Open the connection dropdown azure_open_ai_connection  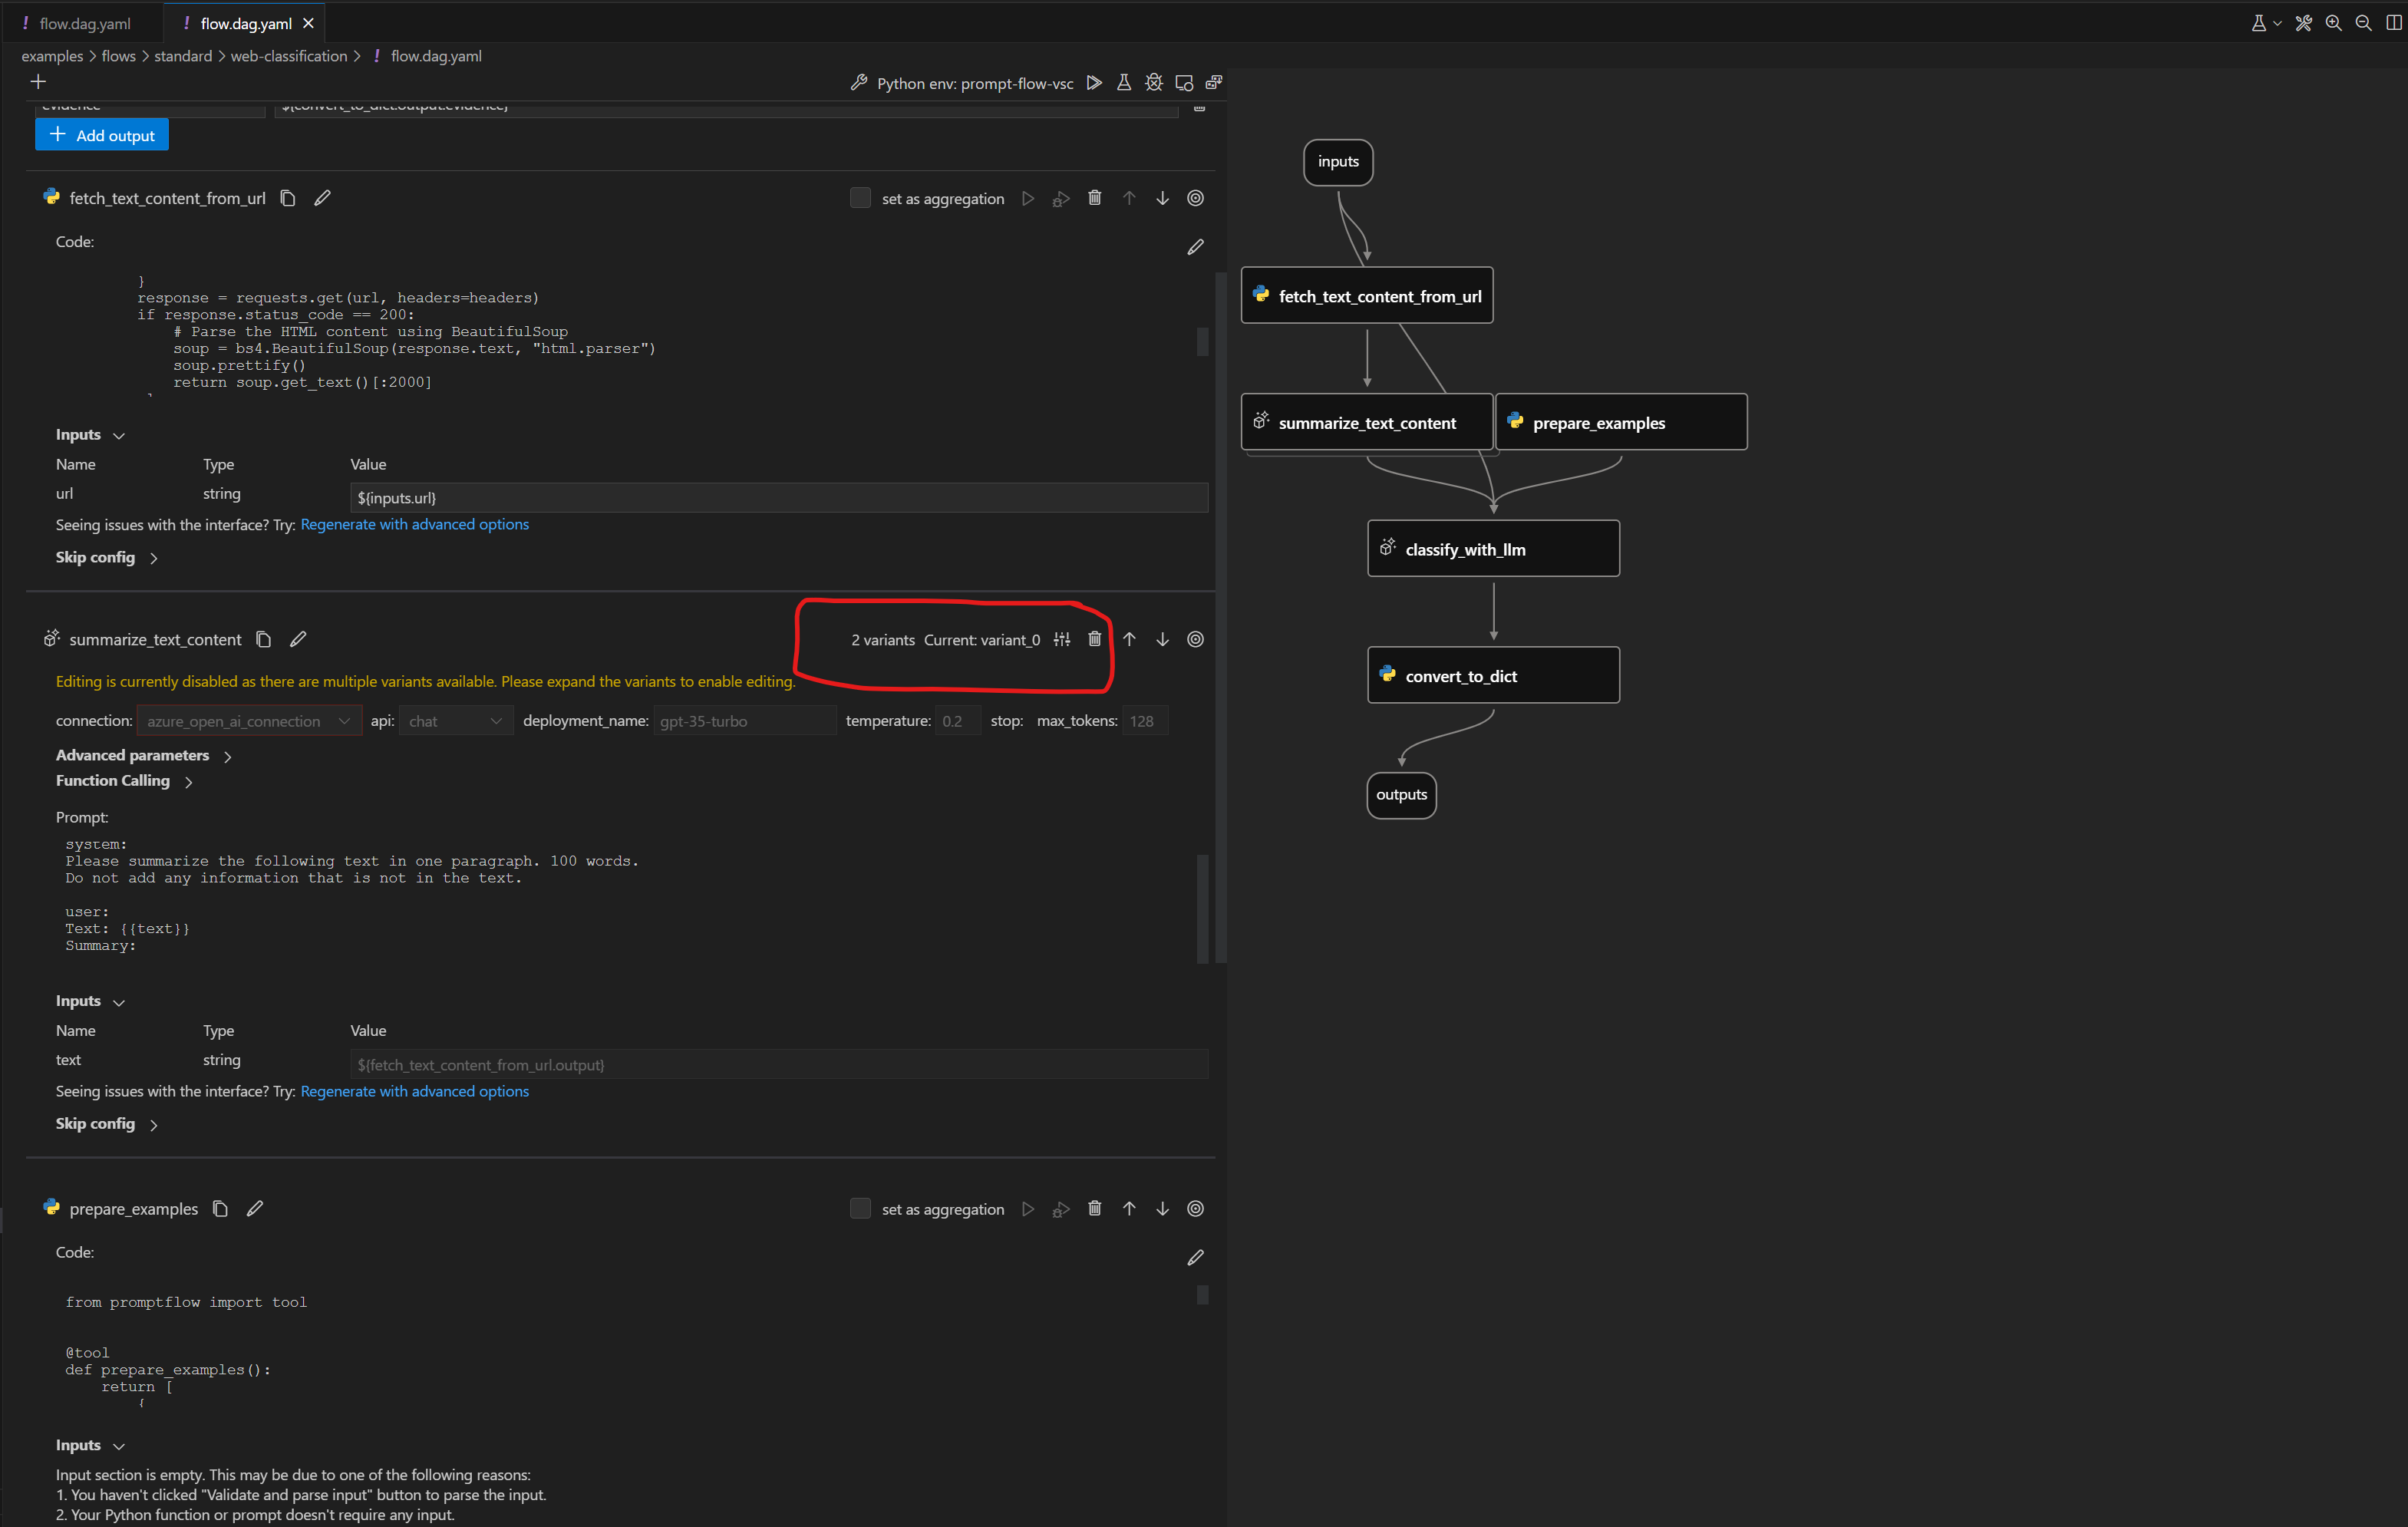pos(248,721)
